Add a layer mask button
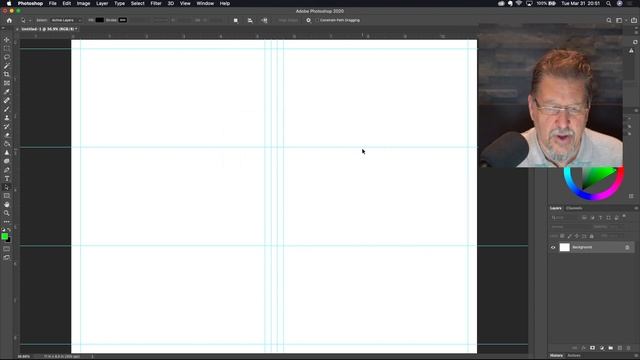This screenshot has height=360, width=640. (592, 348)
